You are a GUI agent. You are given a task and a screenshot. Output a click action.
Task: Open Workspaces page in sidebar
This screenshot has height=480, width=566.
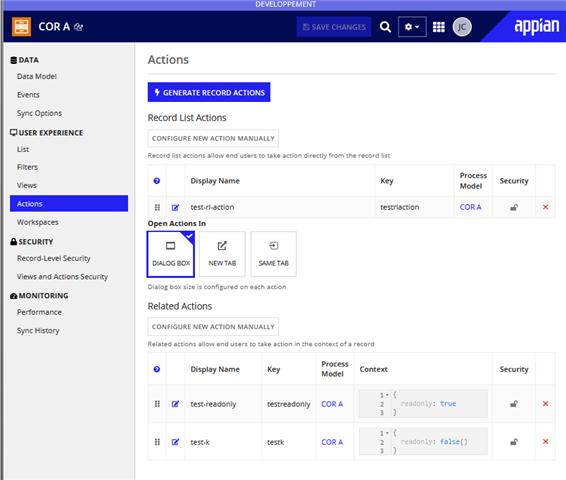[38, 222]
